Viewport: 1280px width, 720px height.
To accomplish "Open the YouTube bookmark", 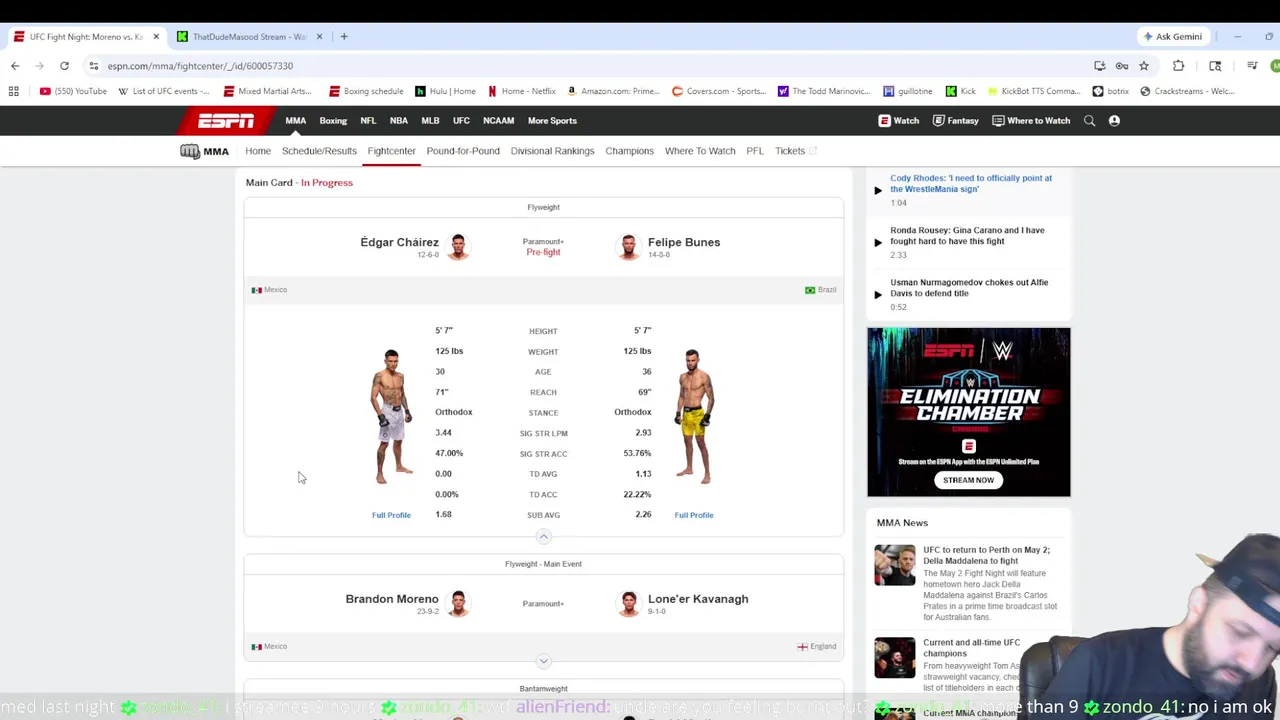I will point(73,91).
